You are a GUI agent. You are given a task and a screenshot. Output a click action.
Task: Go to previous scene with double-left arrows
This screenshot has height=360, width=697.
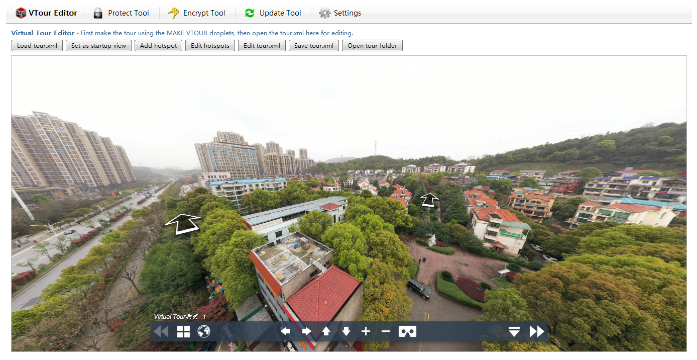click(161, 332)
